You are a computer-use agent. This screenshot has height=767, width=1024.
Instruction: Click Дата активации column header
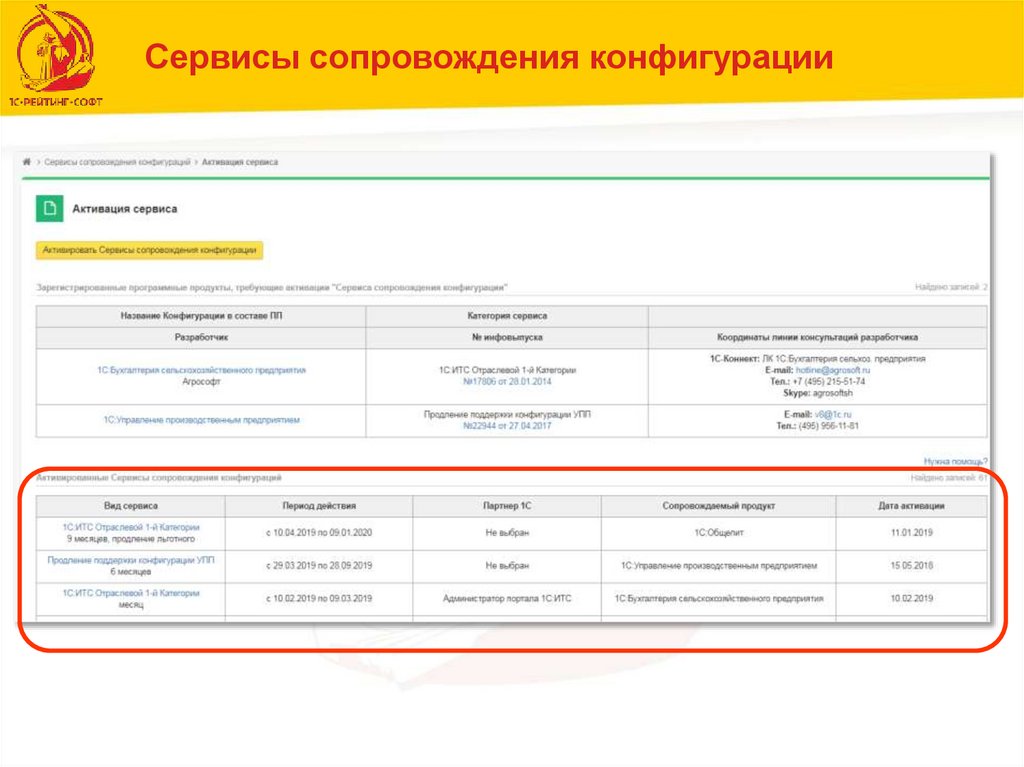pyautogui.click(x=912, y=506)
